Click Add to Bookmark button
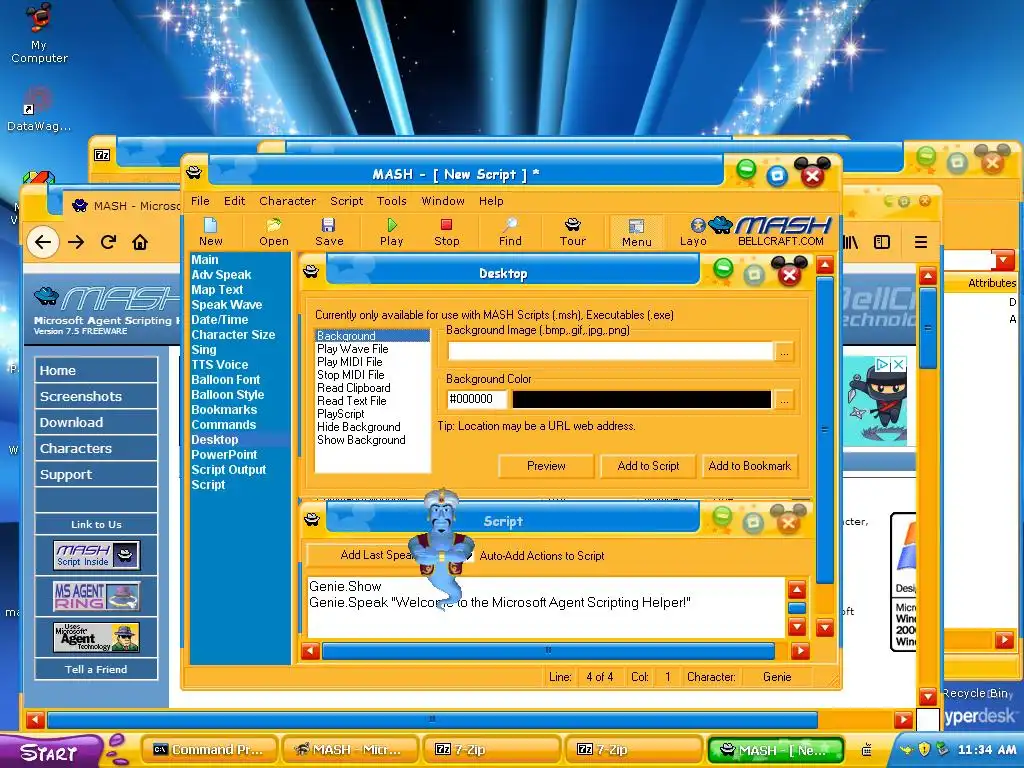1024x768 pixels. point(750,466)
